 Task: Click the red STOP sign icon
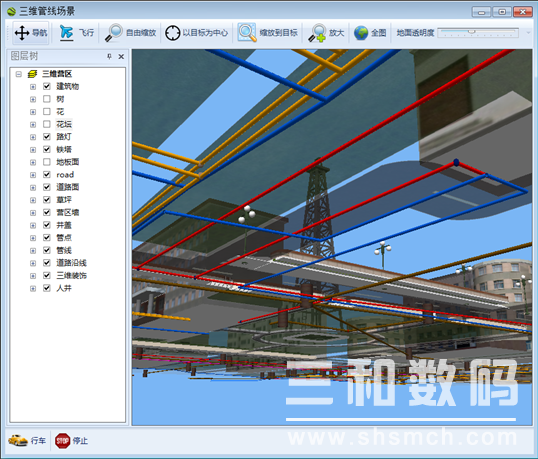click(62, 440)
